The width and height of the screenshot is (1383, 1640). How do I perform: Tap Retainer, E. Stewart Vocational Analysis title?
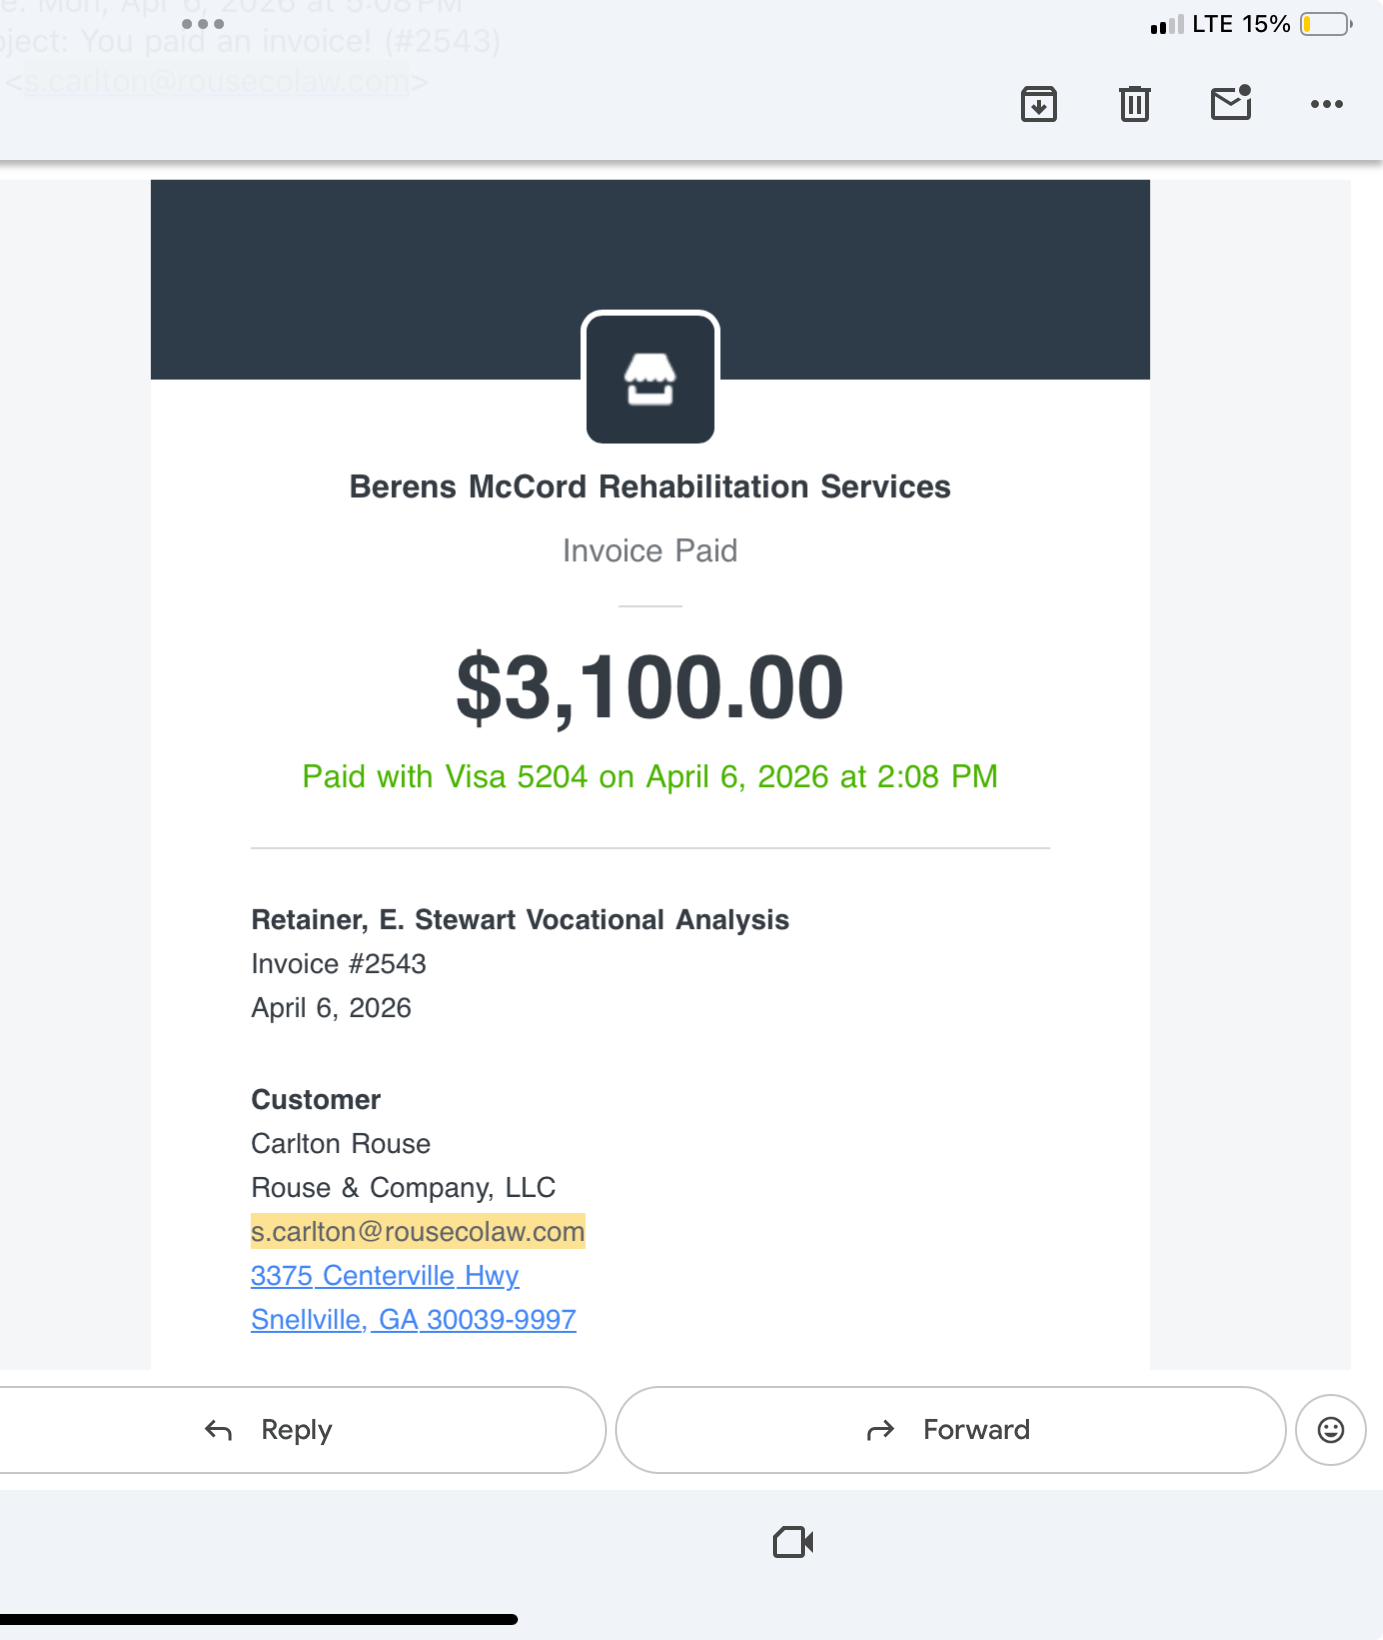520,920
